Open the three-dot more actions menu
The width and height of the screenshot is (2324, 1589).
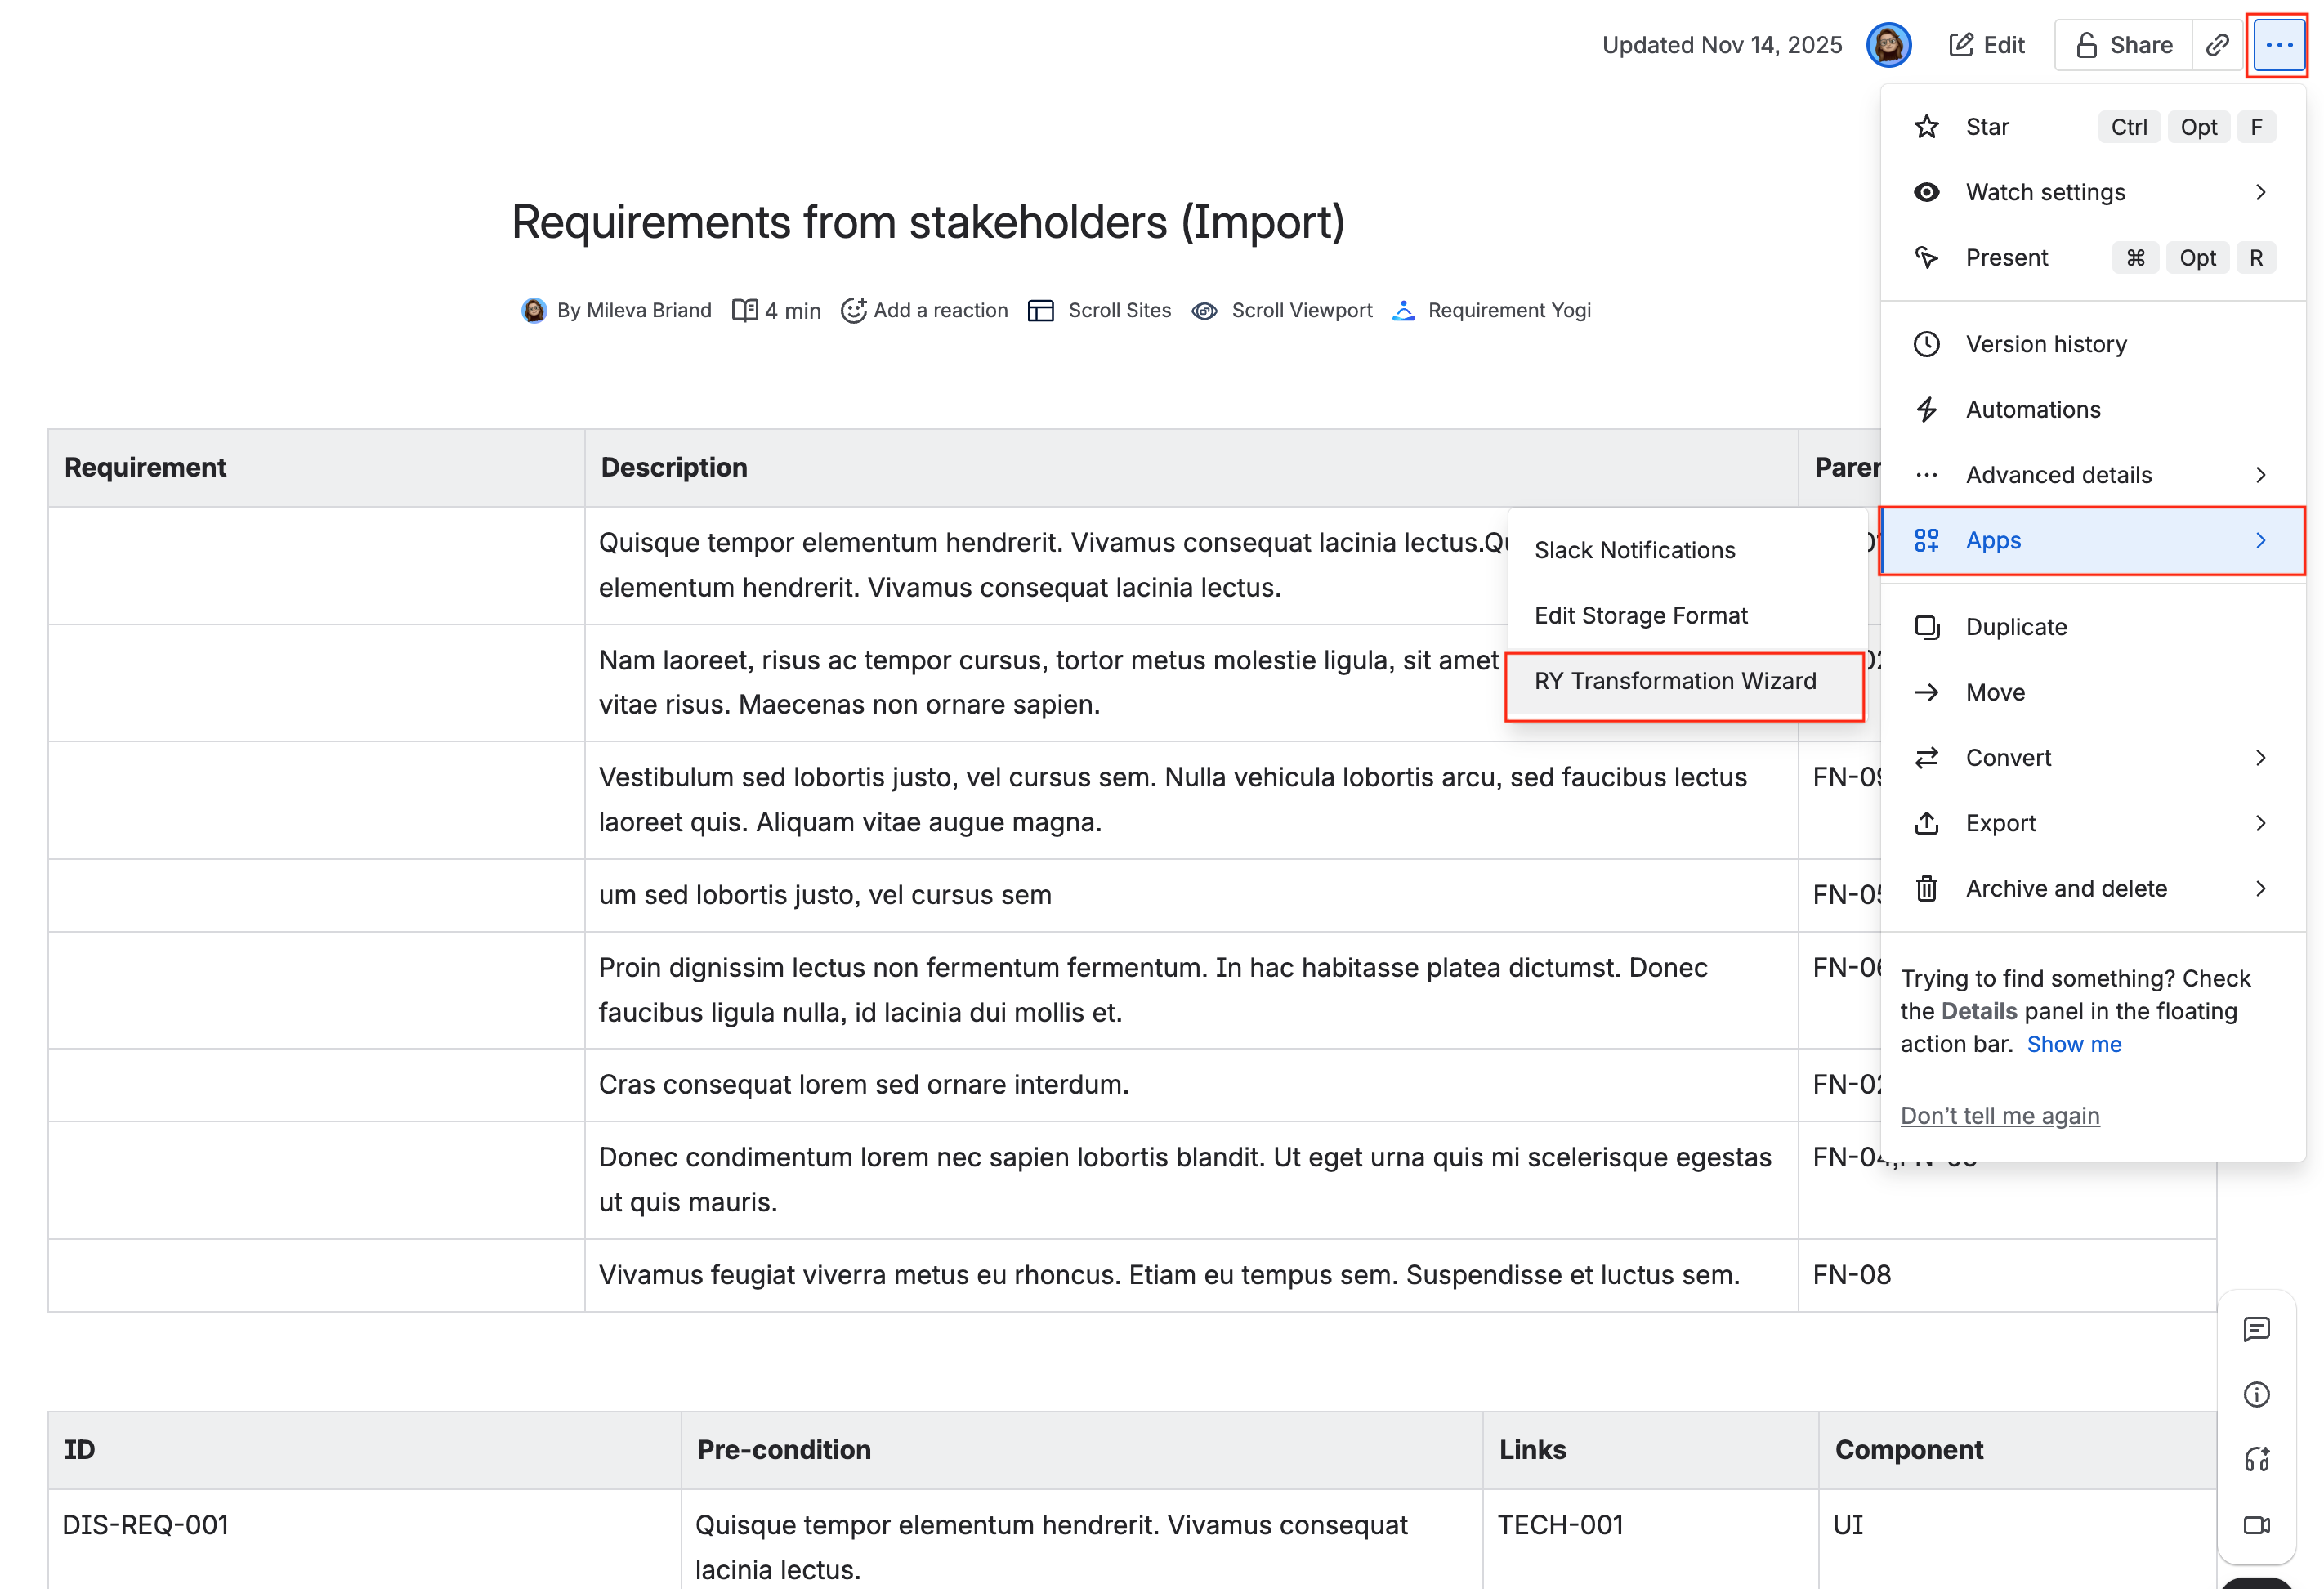(x=2278, y=45)
